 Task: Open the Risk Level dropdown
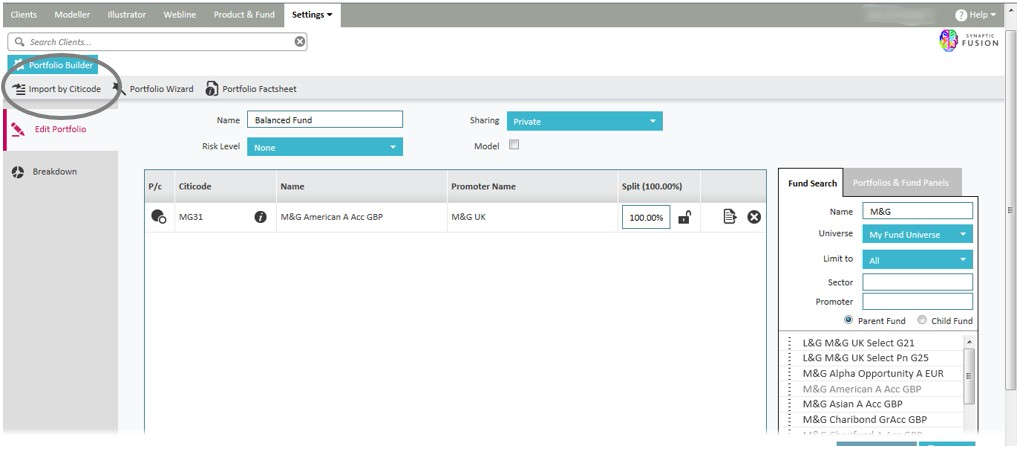(x=325, y=147)
